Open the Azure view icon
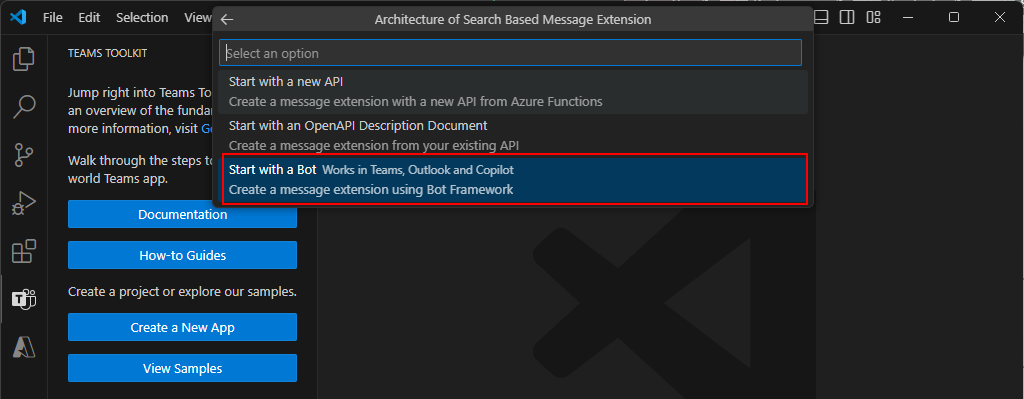Screen dimensions: 1024x399 pyautogui.click(x=24, y=346)
